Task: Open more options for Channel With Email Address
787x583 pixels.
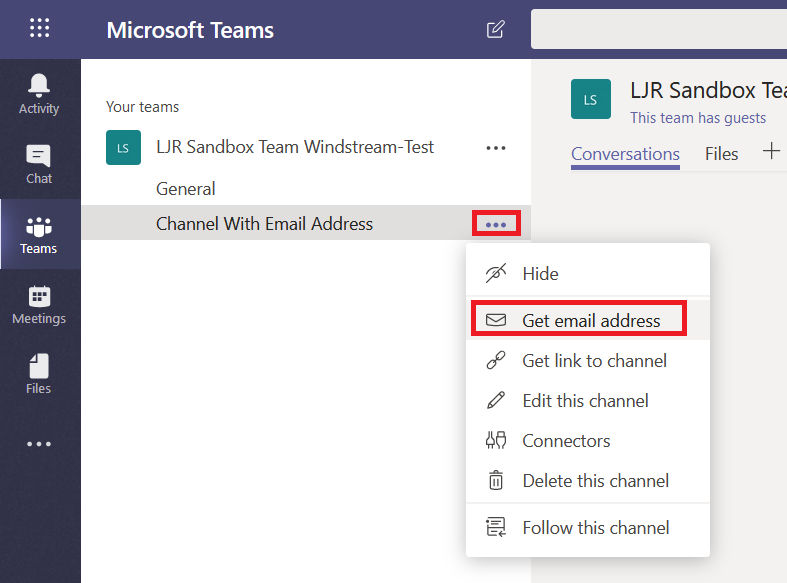Action: coord(496,224)
